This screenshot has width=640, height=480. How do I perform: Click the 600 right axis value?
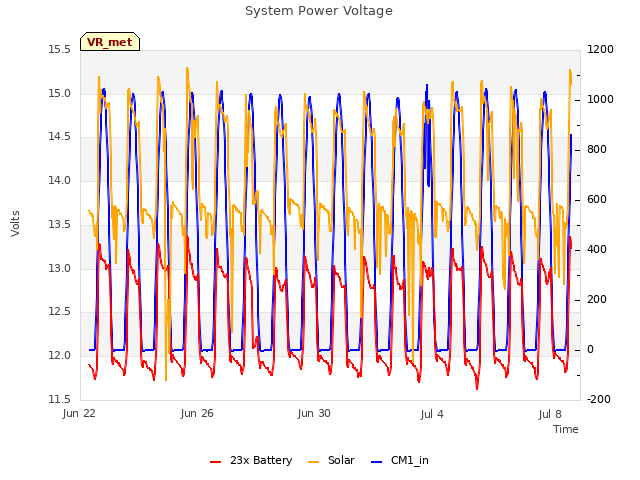[597, 200]
